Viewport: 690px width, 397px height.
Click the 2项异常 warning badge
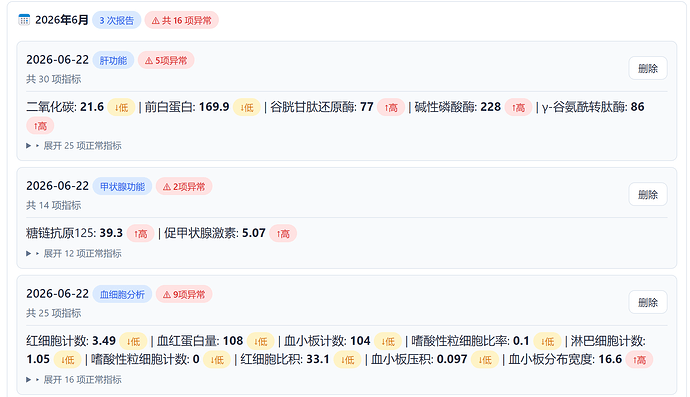(x=184, y=187)
